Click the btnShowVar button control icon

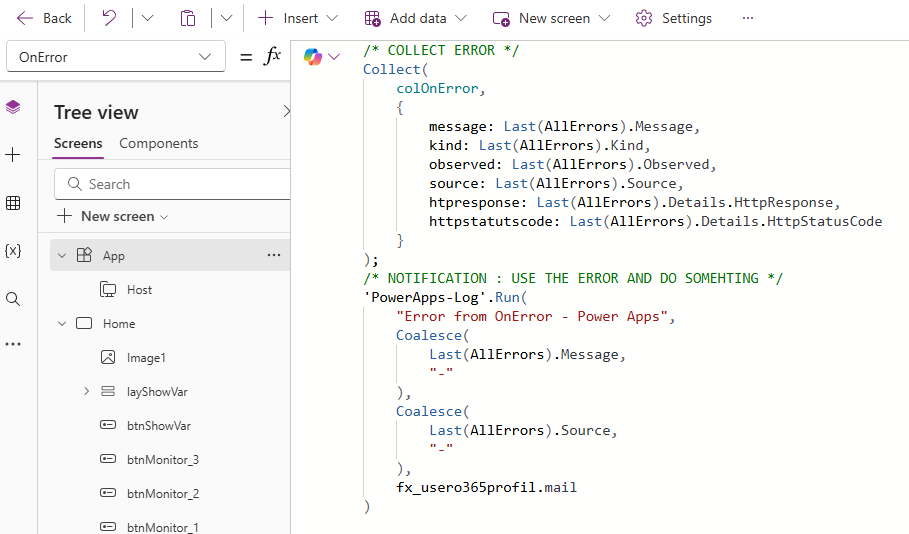point(108,425)
